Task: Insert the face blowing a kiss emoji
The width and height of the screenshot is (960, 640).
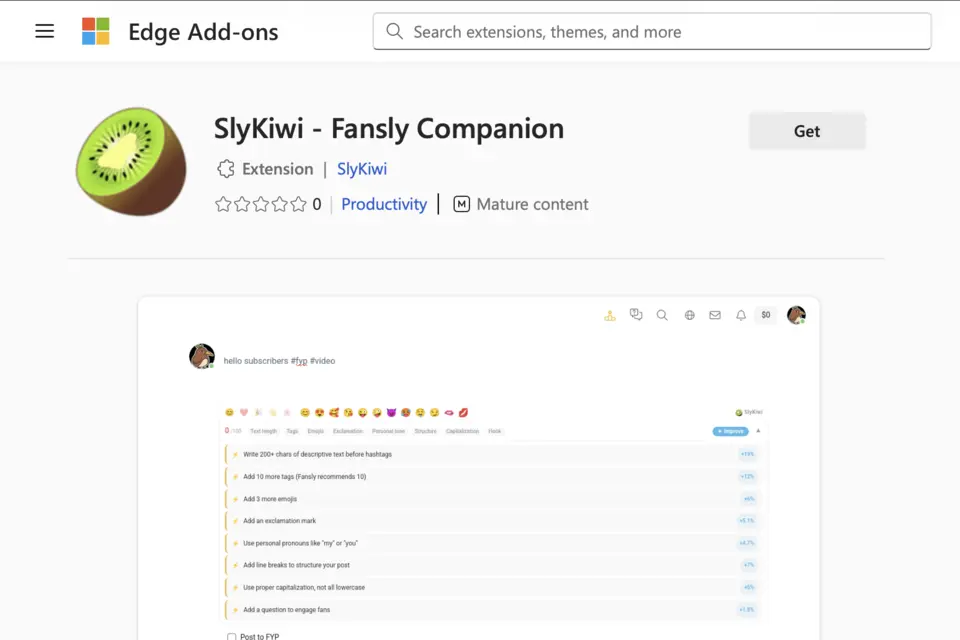Action: (x=348, y=412)
